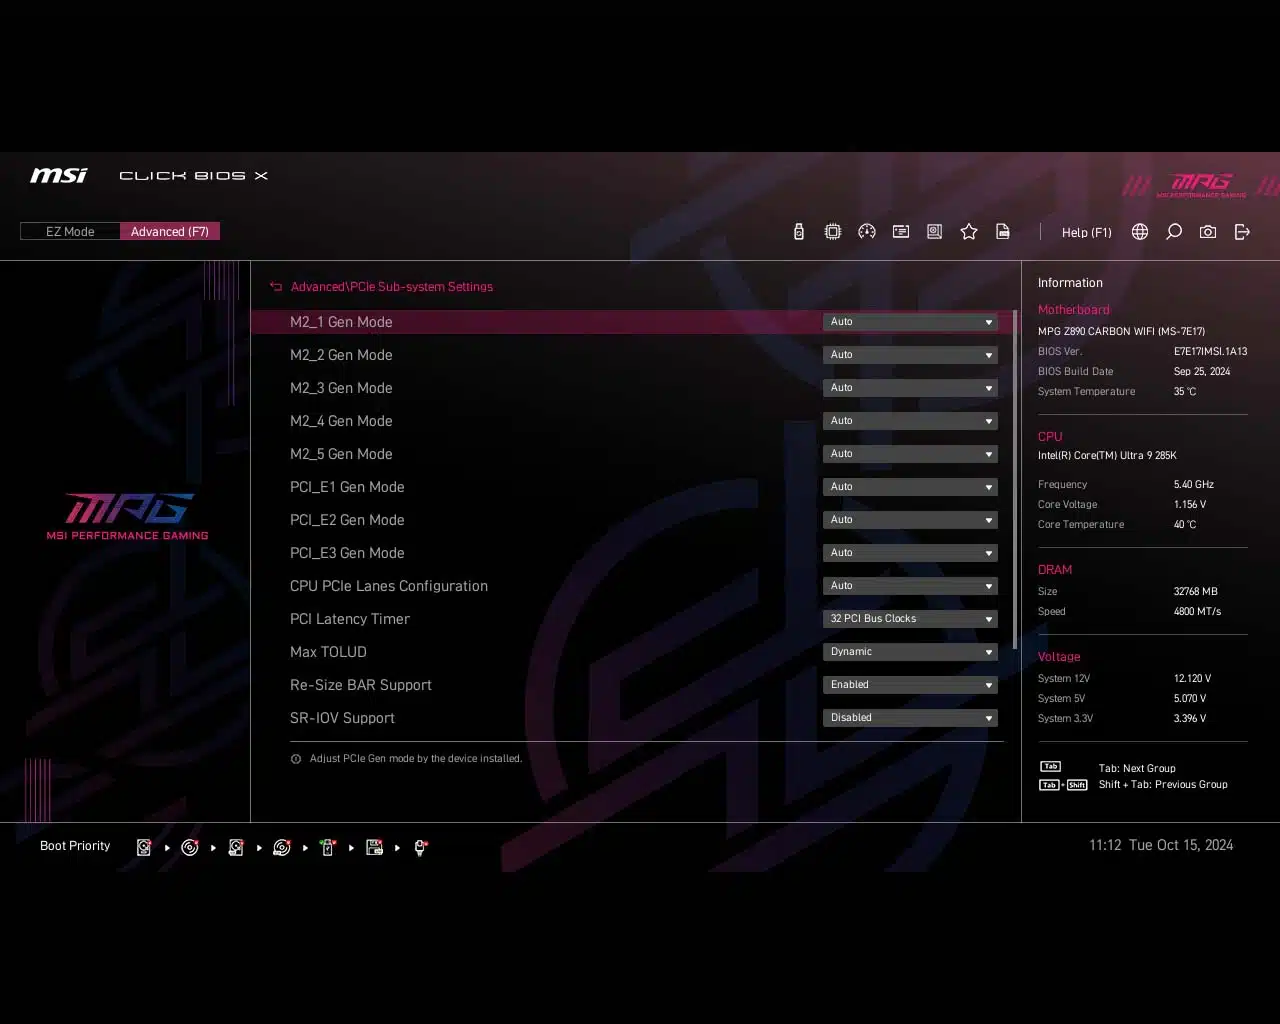Viewport: 1280px width, 1024px height.
Task: Open PCI Latency Timer dropdown
Action: (910, 619)
